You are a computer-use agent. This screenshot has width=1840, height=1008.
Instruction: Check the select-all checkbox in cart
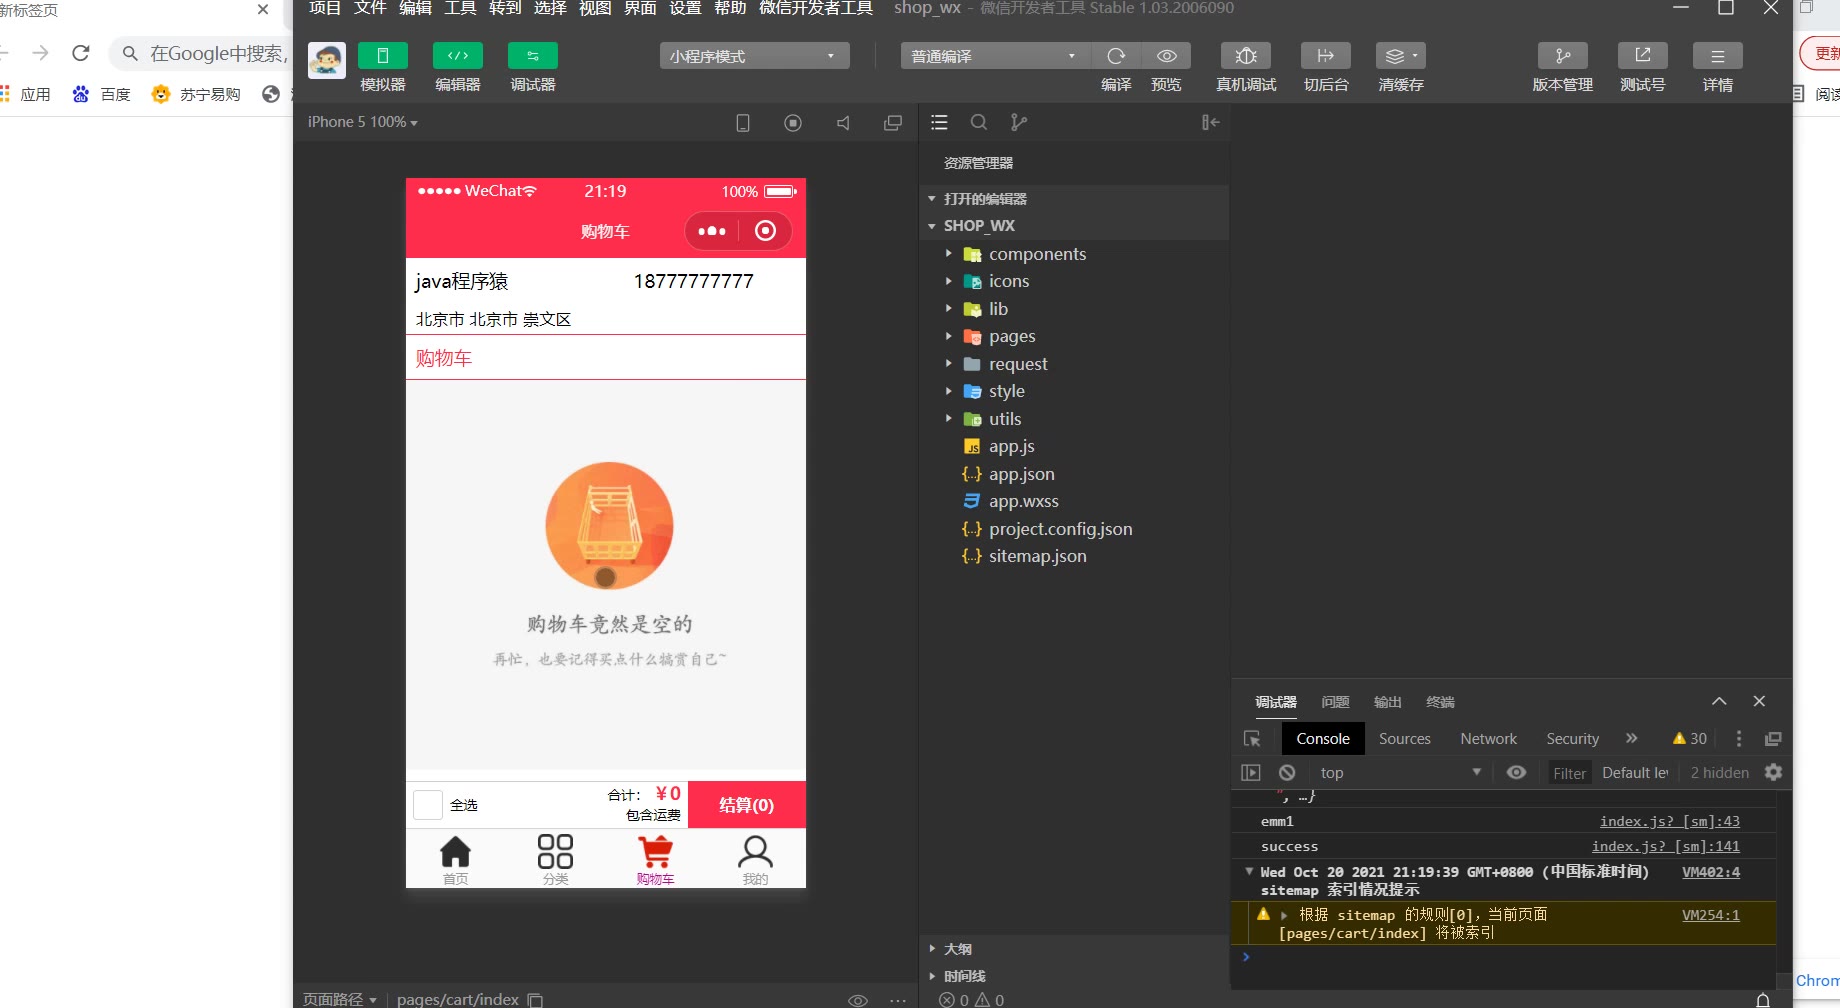(x=428, y=805)
